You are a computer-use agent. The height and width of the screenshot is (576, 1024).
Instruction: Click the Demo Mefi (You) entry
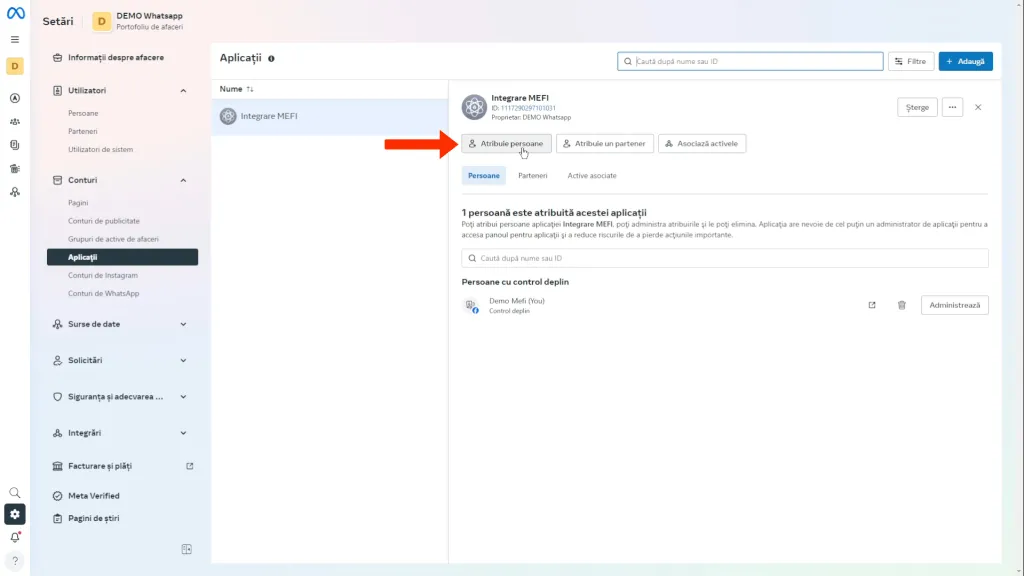pyautogui.click(x=517, y=301)
